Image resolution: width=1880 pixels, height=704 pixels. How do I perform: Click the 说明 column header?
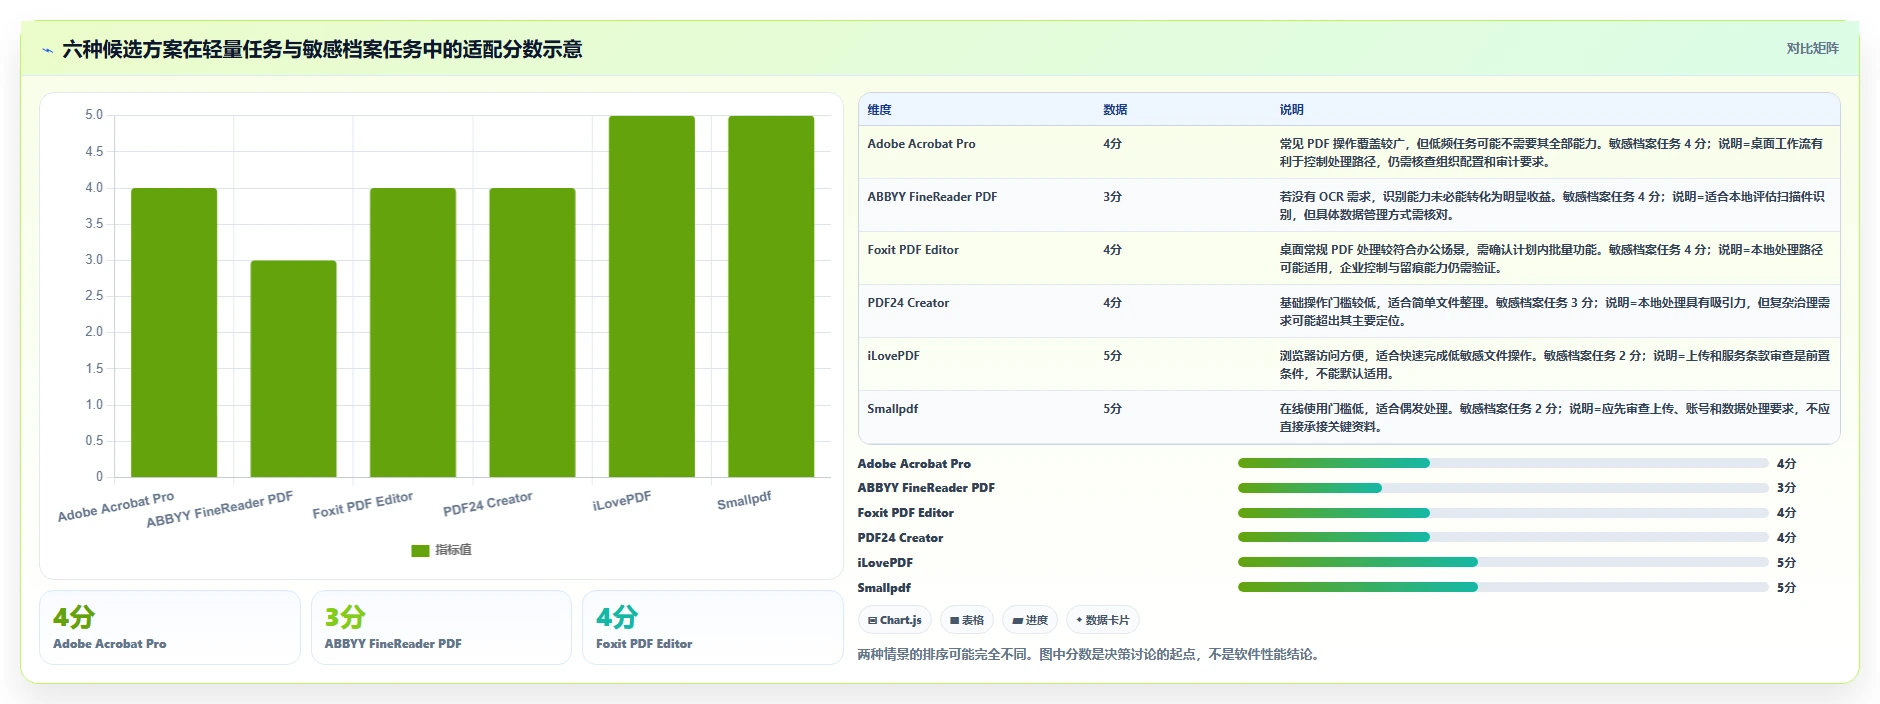coord(1292,110)
